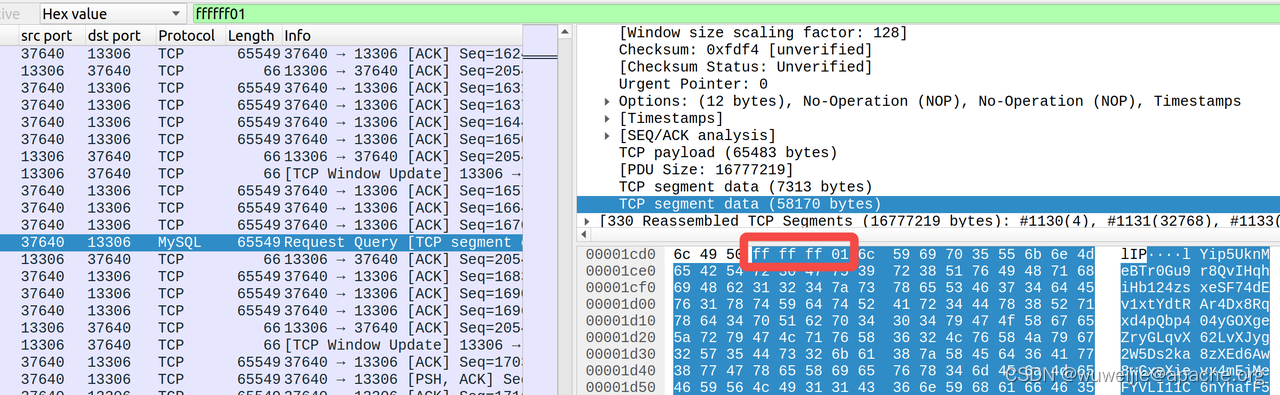
Task: Select the Checksum Status: Unverified line
Action: click(745, 67)
